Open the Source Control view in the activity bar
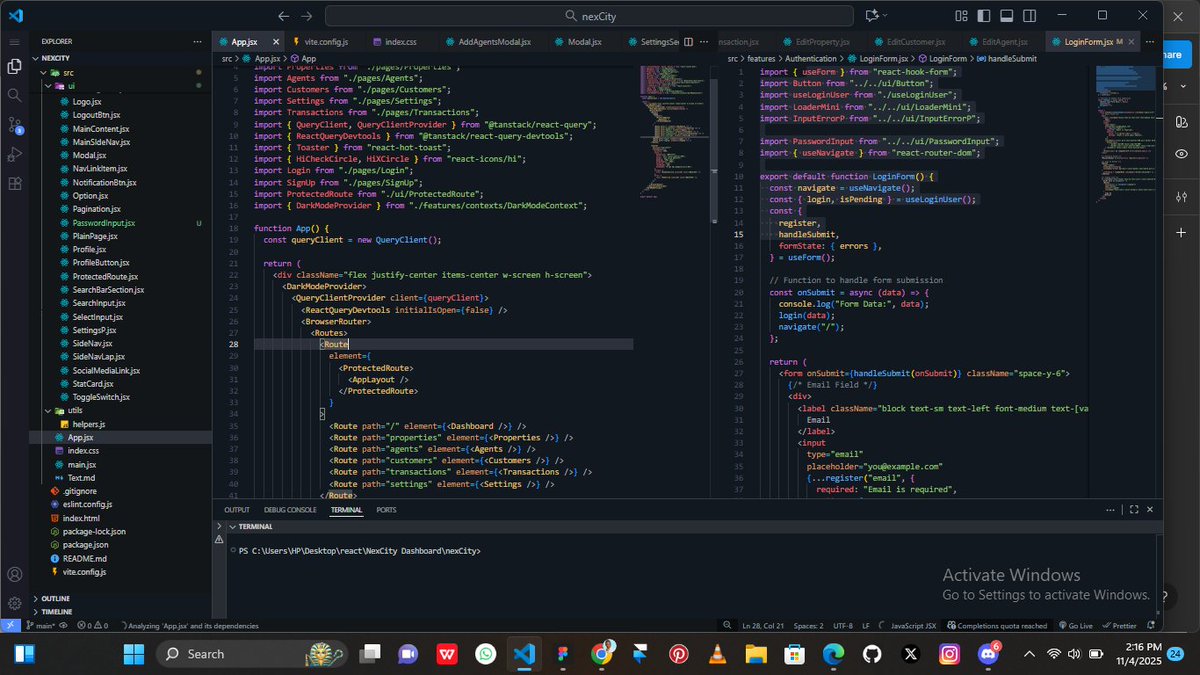 pyautogui.click(x=15, y=125)
